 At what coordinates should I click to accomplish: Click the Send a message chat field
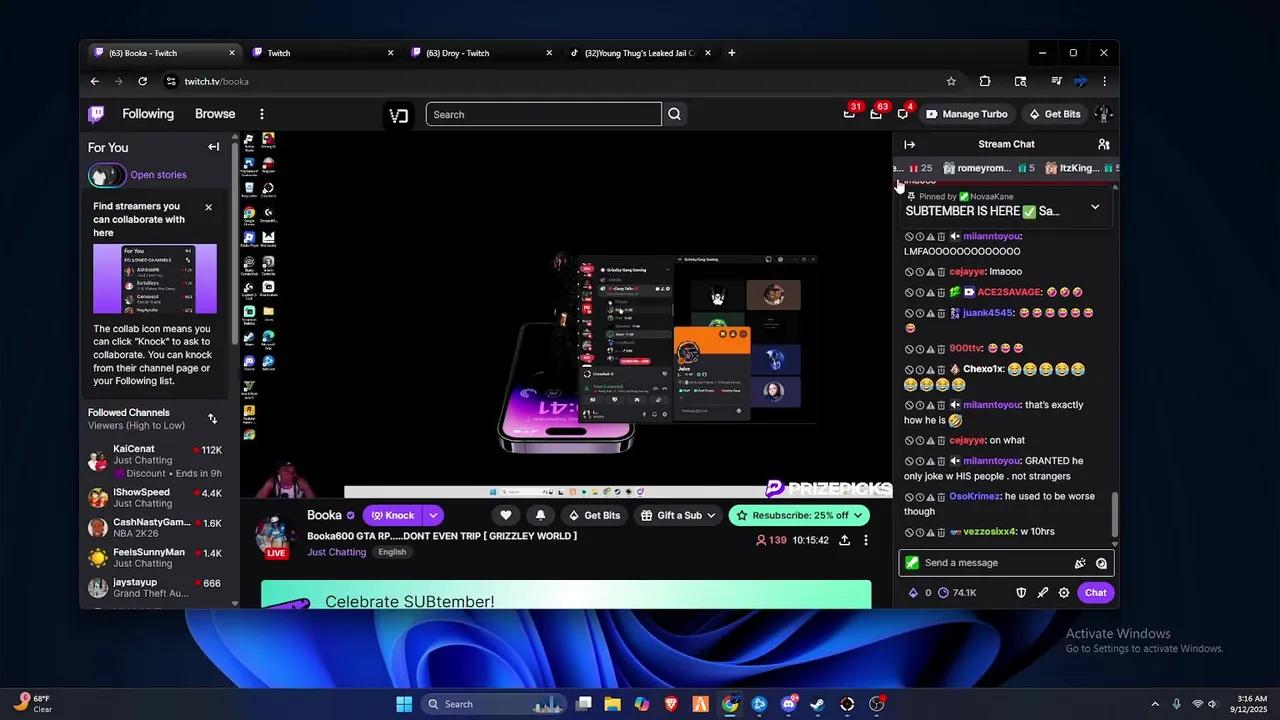[x=995, y=563]
